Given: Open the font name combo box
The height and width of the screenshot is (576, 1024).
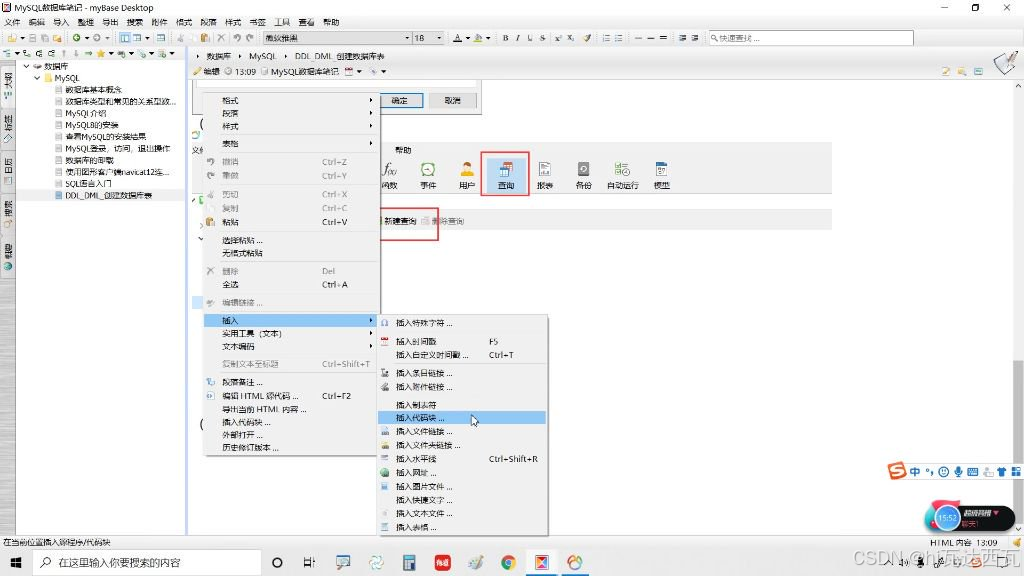Looking at the screenshot, I should (337, 38).
